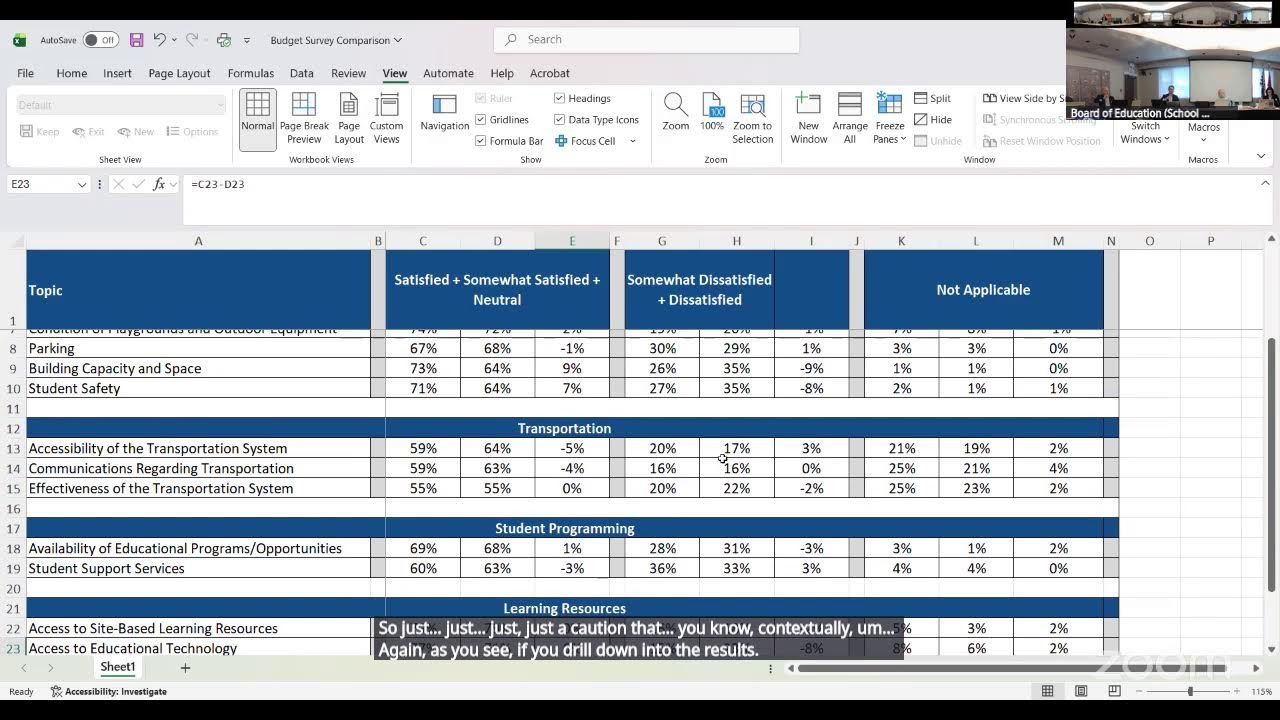Select Student Support Services cell
Image resolution: width=1280 pixels, height=720 pixels.
pyautogui.click(x=199, y=568)
